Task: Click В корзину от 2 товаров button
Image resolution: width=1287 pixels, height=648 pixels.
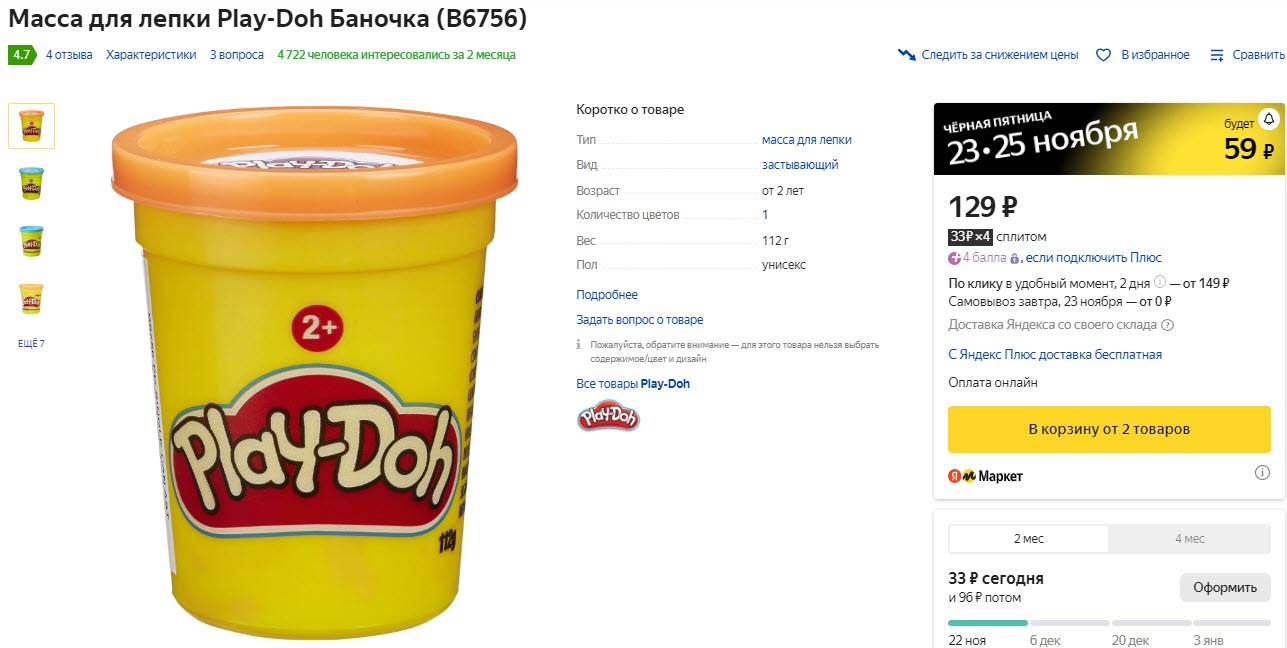Action: coord(1108,428)
